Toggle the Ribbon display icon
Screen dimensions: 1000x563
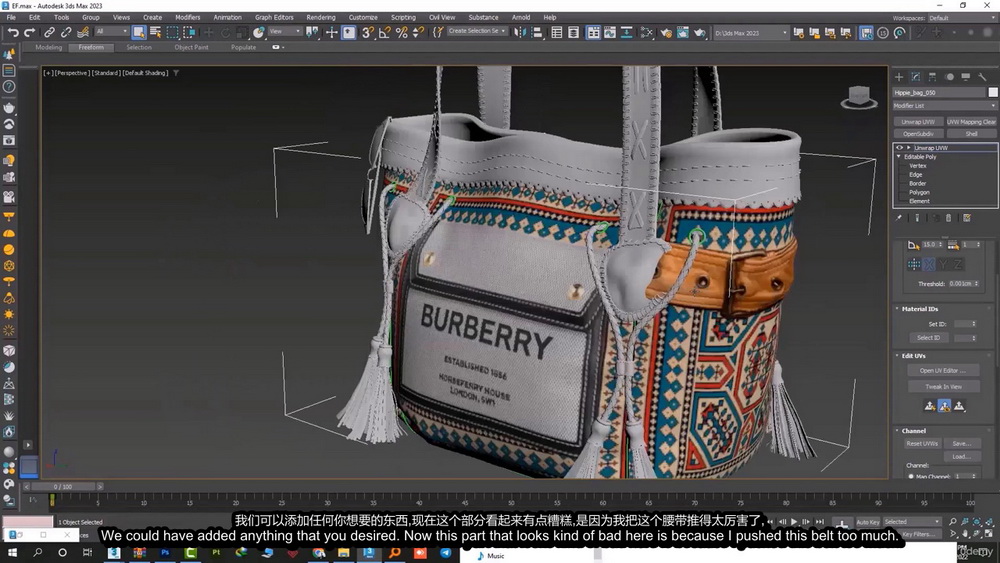tap(593, 32)
